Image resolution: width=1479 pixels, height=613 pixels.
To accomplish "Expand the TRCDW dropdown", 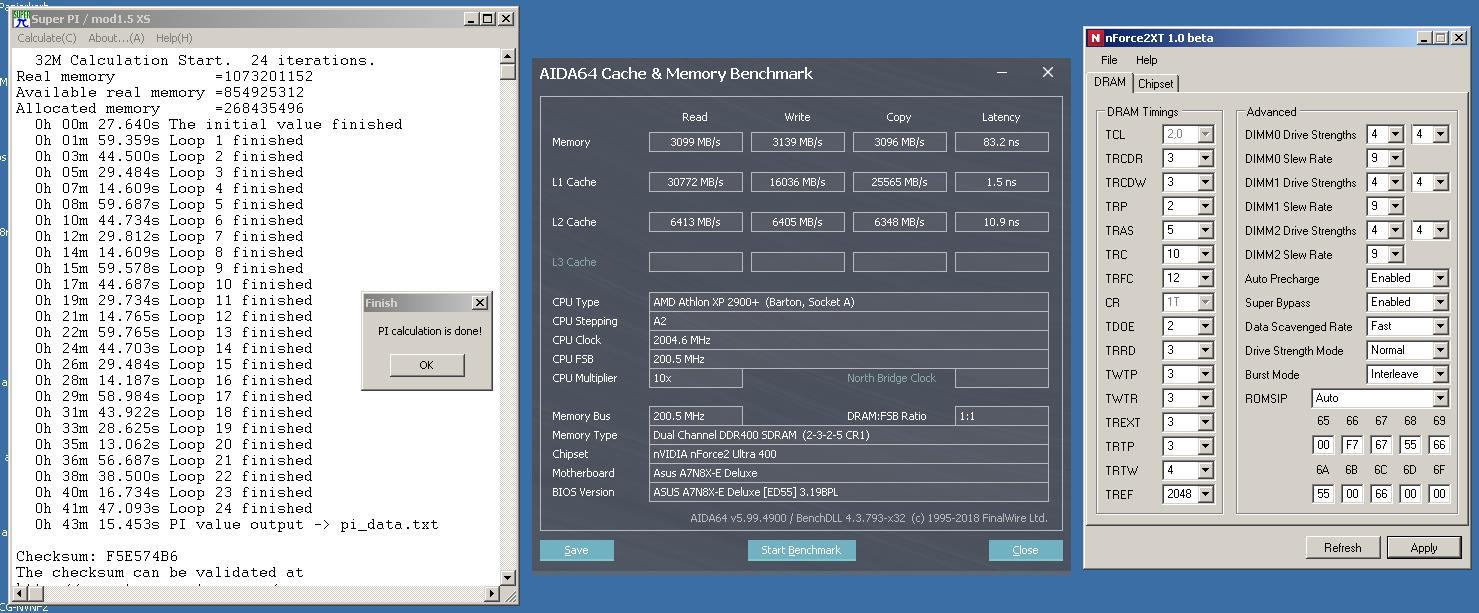I will click(1205, 182).
